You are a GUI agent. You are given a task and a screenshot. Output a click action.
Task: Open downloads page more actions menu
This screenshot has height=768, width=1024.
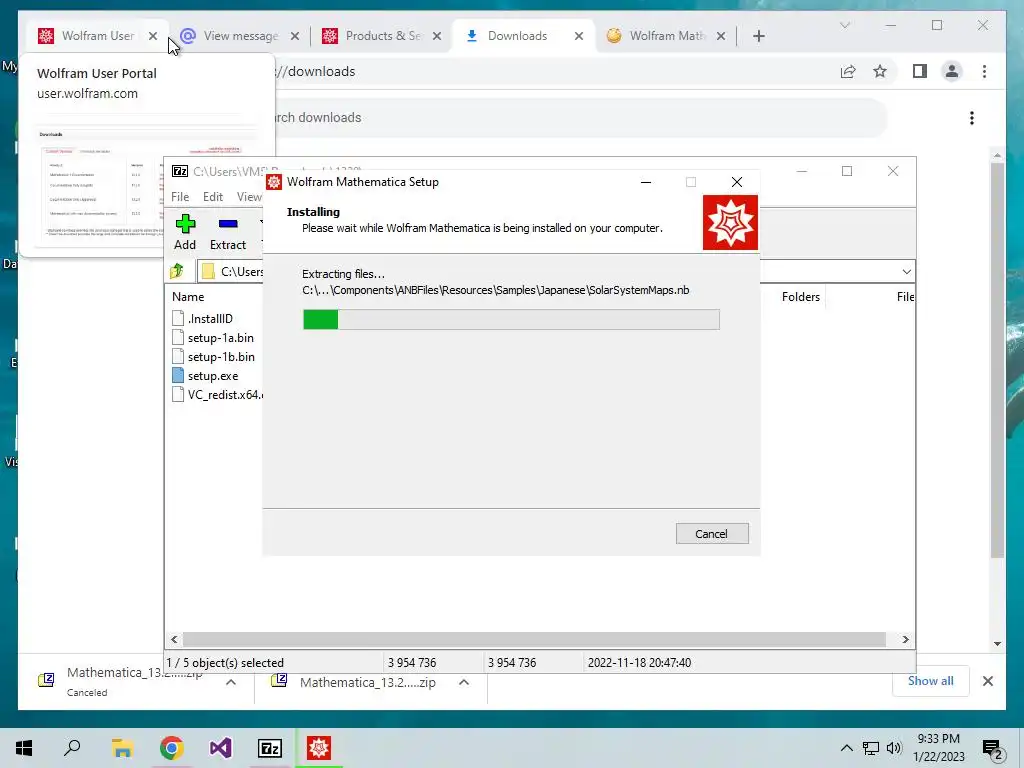point(972,118)
